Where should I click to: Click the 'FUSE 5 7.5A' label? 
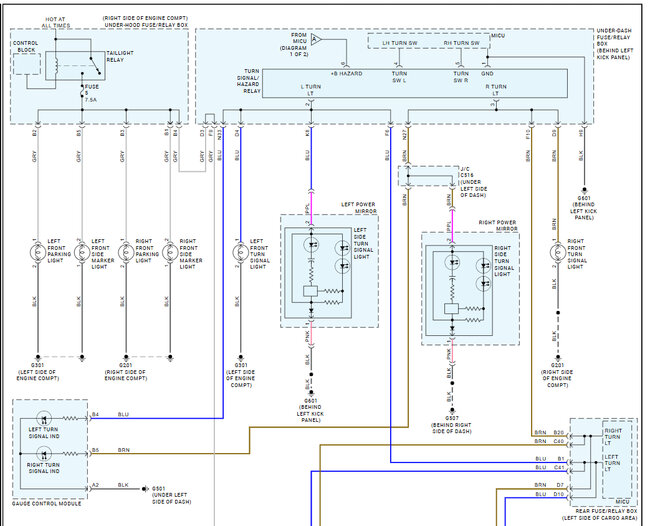click(x=91, y=93)
